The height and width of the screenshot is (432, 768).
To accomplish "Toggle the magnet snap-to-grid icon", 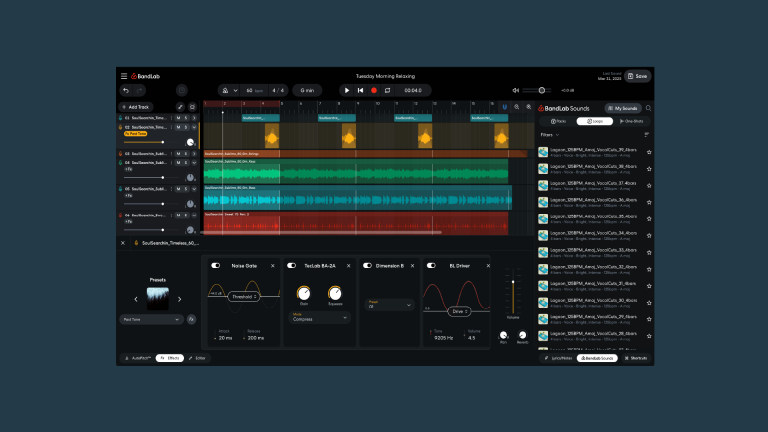I will pos(504,107).
